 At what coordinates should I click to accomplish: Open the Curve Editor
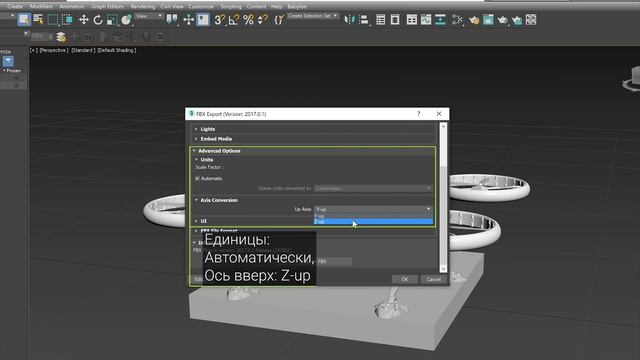(426, 20)
